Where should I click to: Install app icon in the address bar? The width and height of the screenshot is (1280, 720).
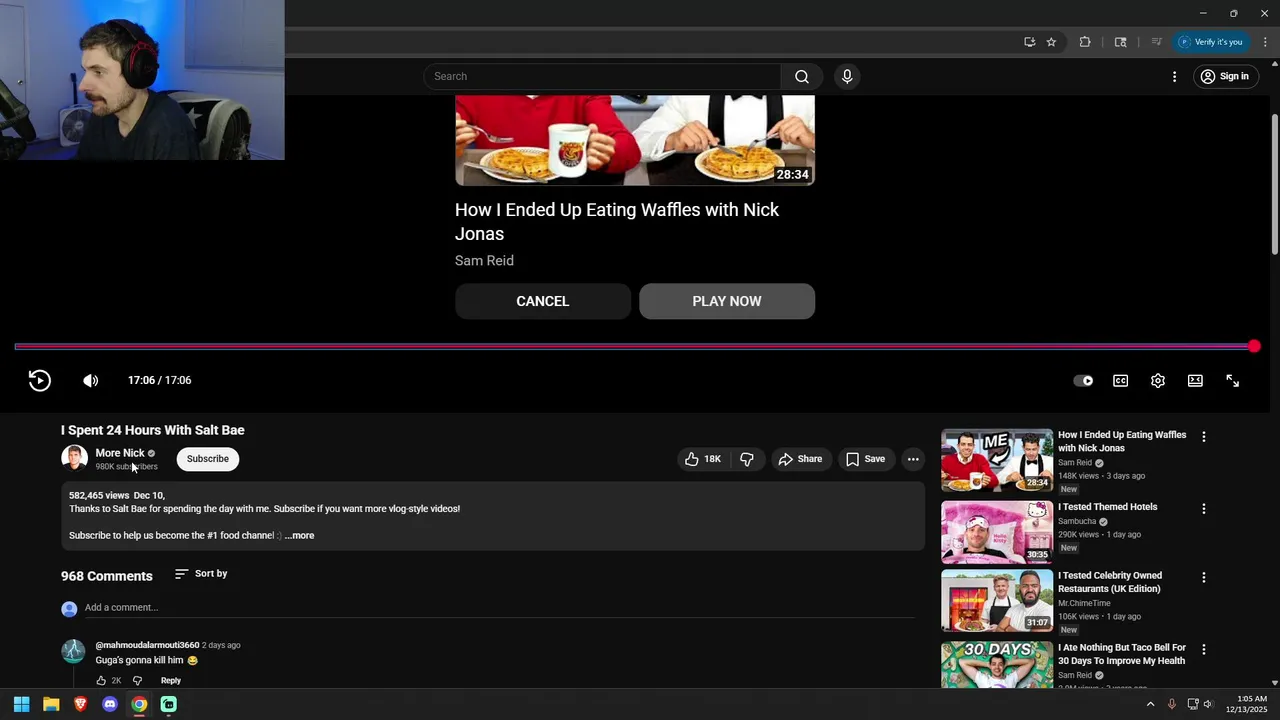click(1029, 42)
